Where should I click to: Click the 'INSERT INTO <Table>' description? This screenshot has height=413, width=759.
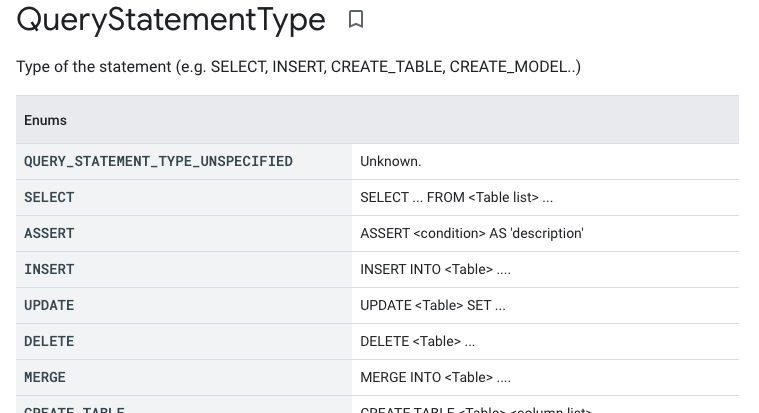pyautogui.click(x=435, y=269)
